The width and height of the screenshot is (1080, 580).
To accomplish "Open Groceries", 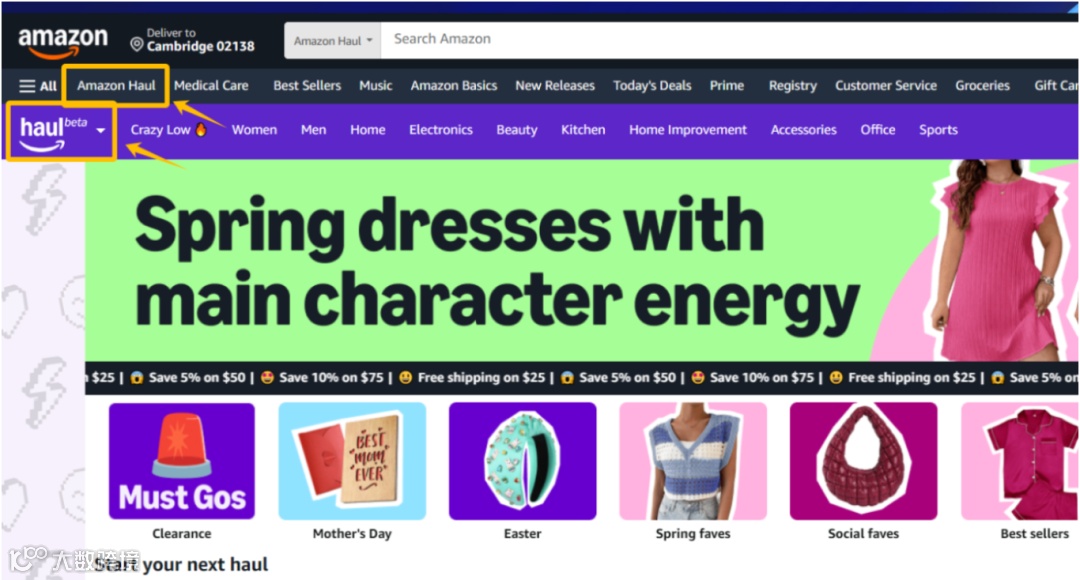I will [982, 86].
